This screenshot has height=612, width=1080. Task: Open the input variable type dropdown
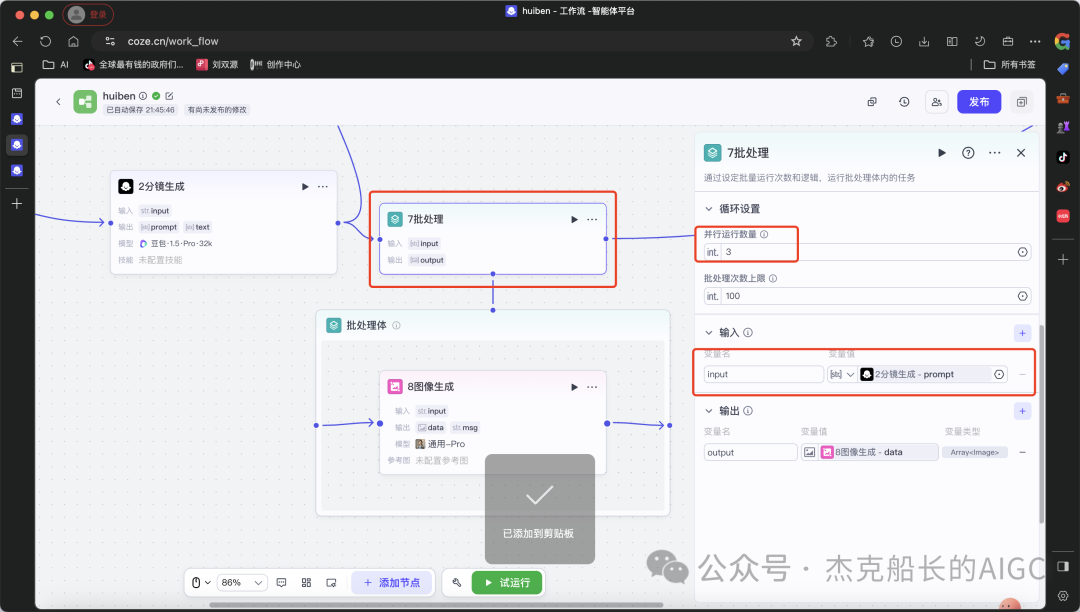coord(842,374)
